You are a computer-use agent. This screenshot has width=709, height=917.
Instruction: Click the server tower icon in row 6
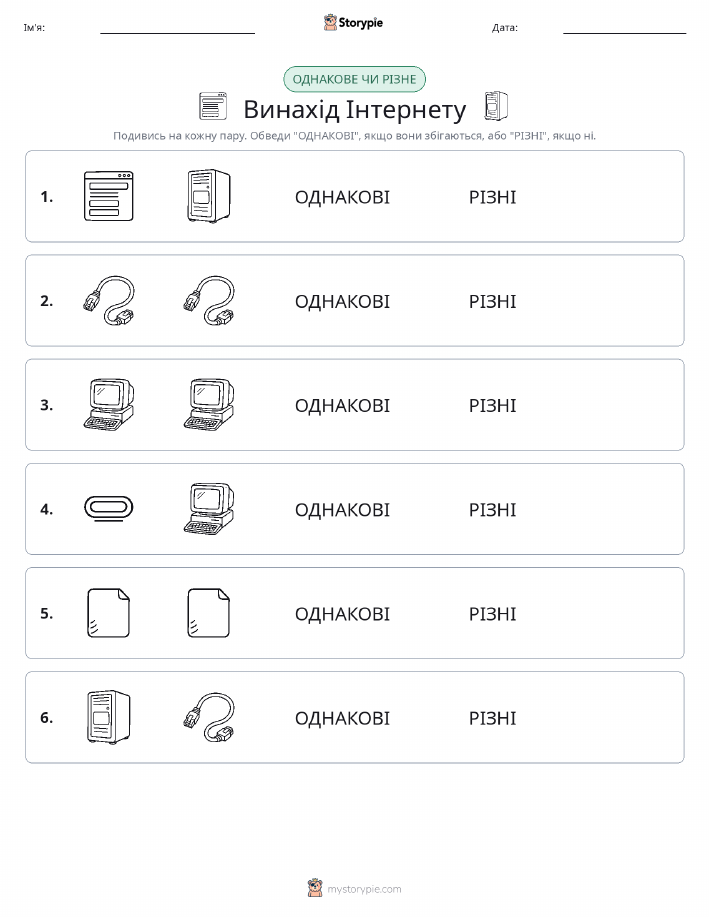[109, 717]
